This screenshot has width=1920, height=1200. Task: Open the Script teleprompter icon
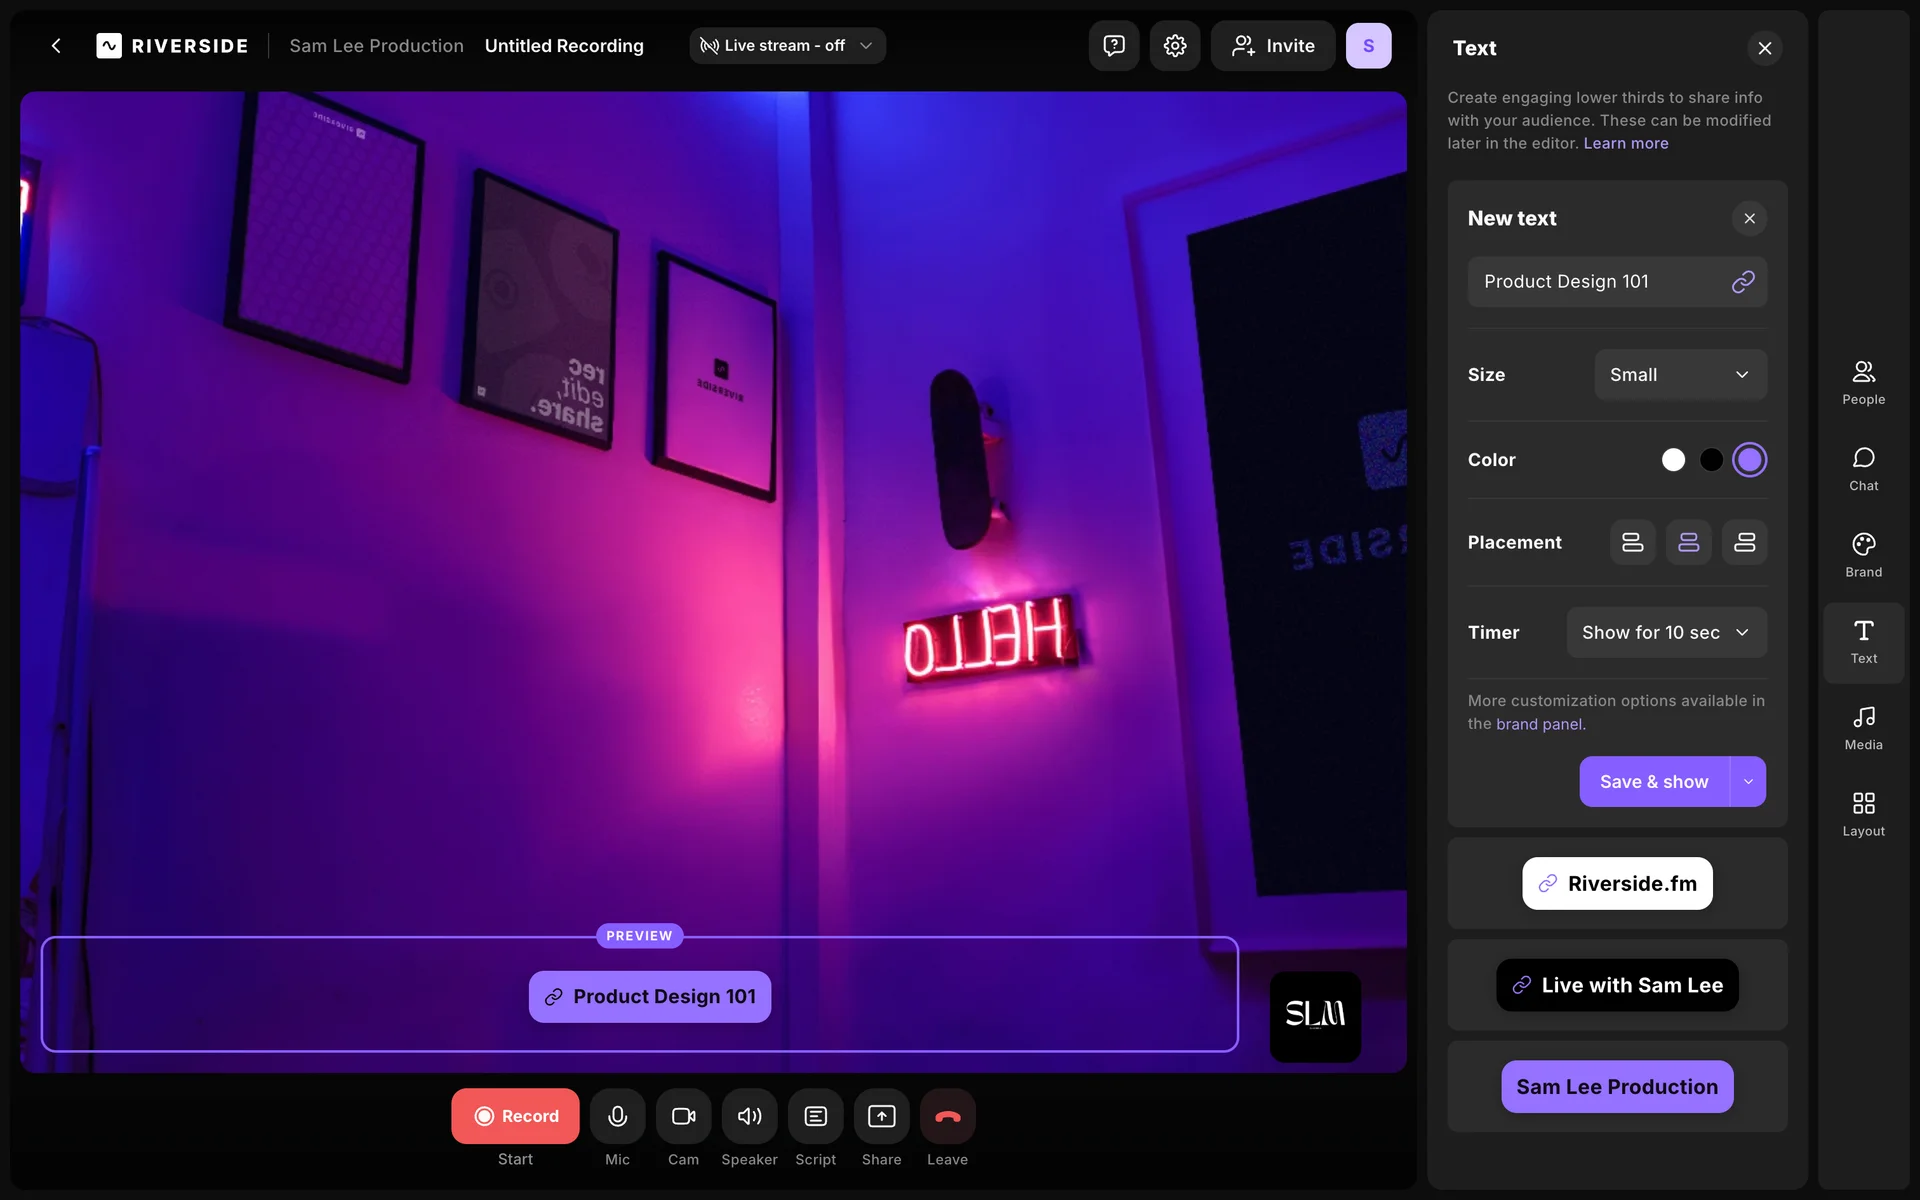coord(815,1116)
